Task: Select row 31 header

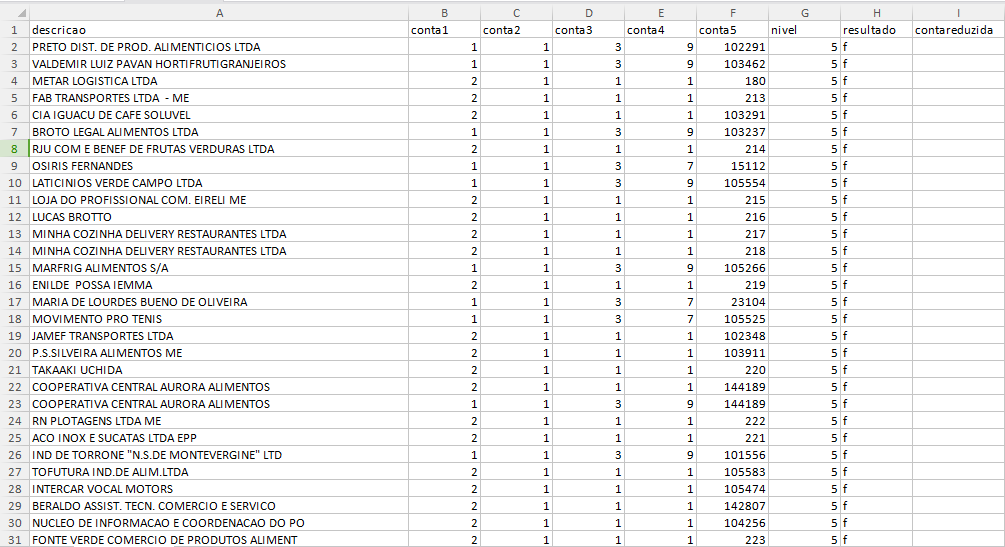Action: [14, 540]
